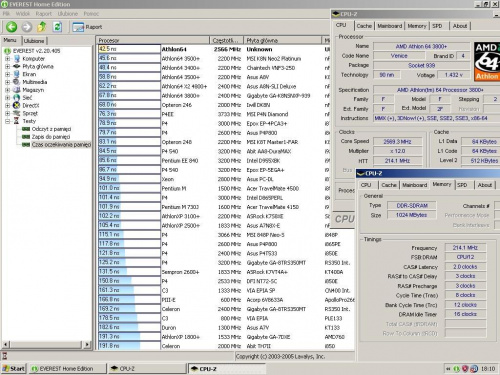Open the Ulubione menu in menu bar
The image size is (500, 375).
tap(68, 14)
